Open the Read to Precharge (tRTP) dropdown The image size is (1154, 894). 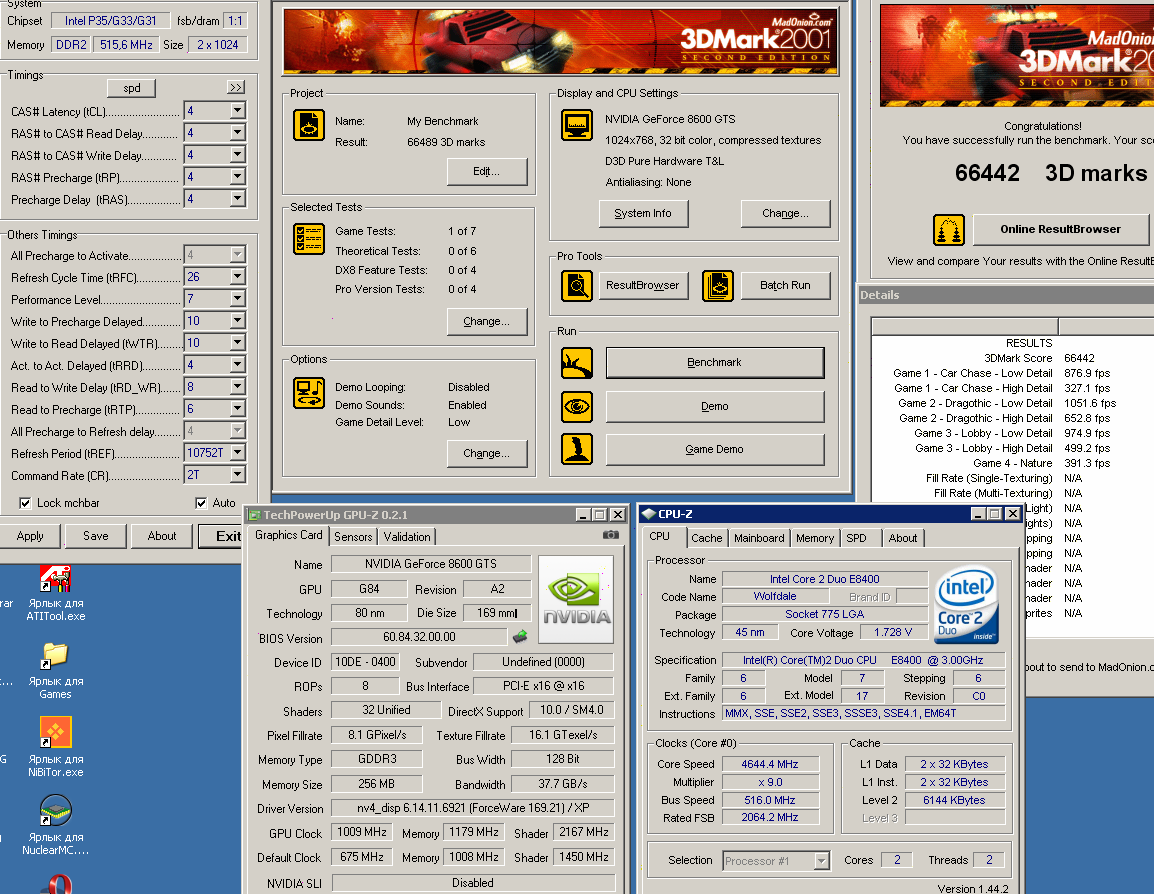237,408
